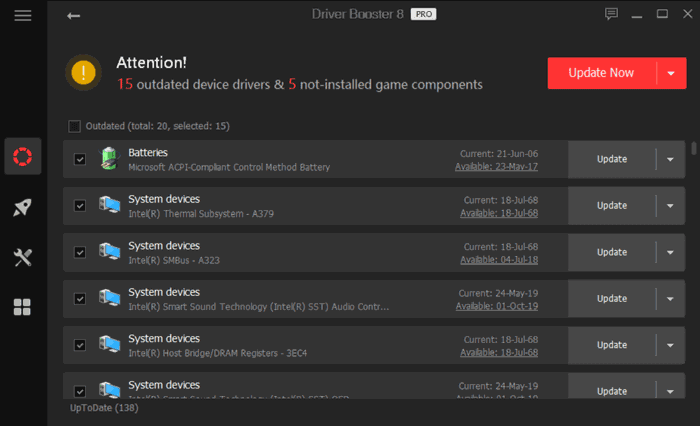
Task: Select Intel(R) Thermal Subsystem - A379 text
Action: tap(201, 214)
